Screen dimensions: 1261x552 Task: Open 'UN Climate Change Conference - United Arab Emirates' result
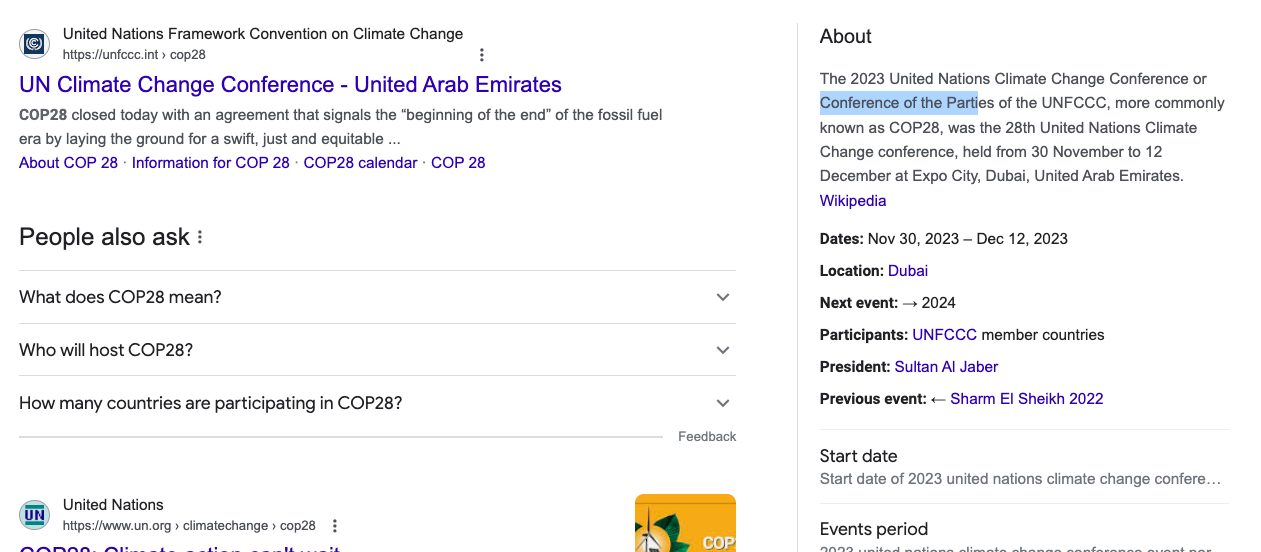[x=290, y=84]
